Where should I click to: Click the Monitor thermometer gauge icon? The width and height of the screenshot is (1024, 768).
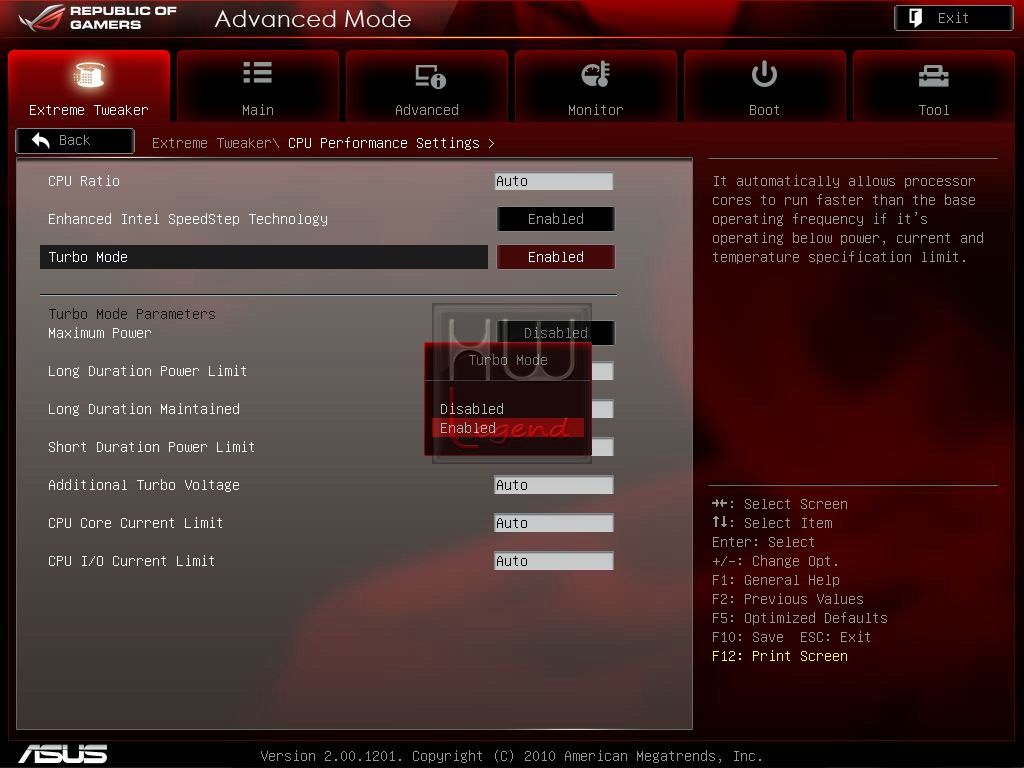point(596,74)
